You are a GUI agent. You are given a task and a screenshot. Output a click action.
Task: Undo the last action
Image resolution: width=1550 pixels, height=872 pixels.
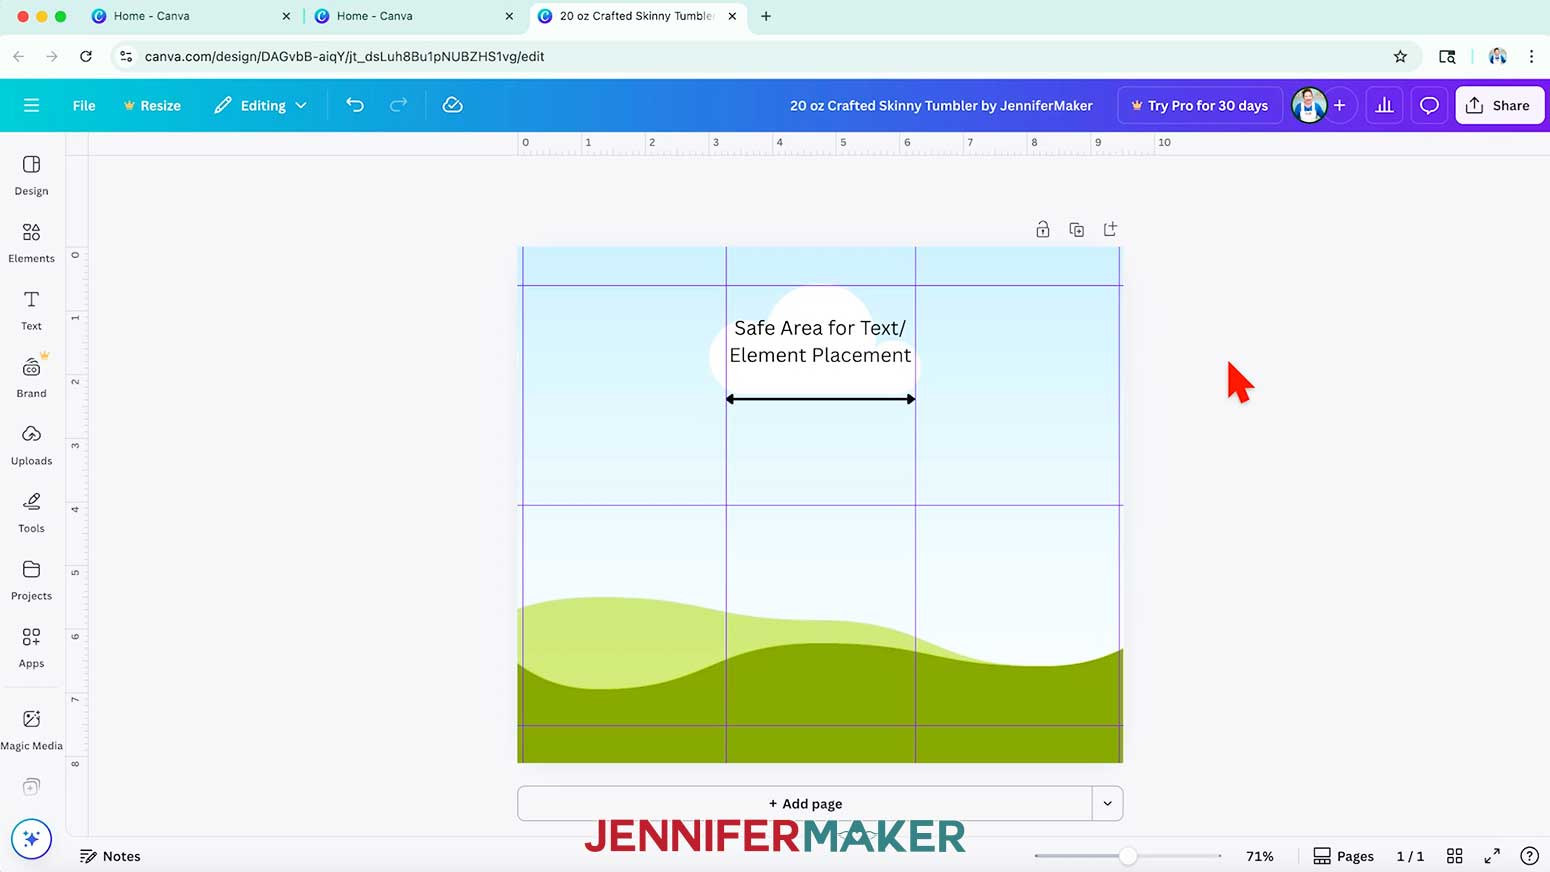coord(355,105)
